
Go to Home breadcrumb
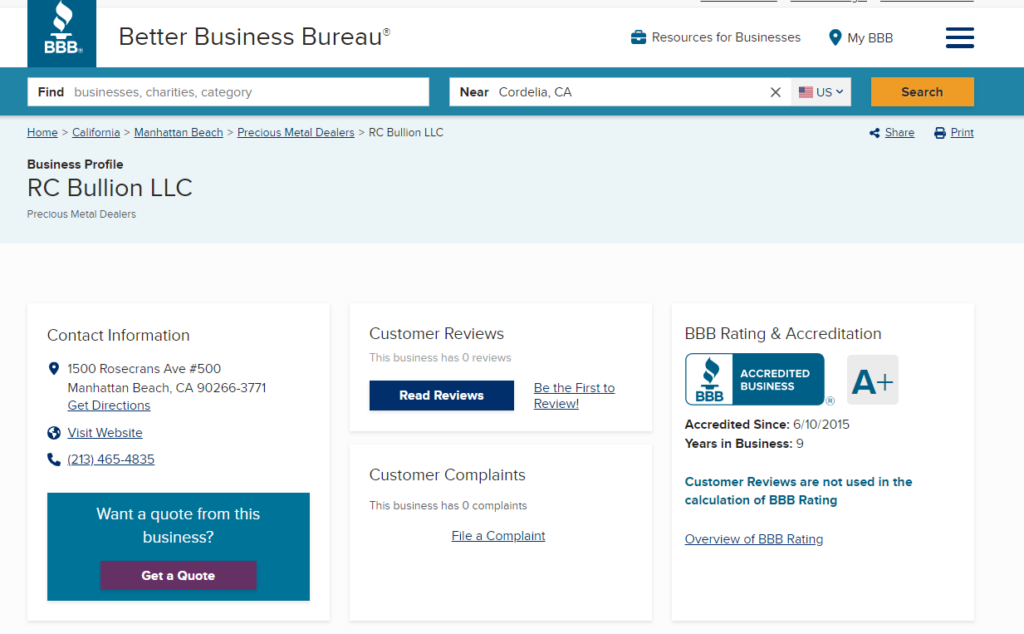[x=42, y=133]
